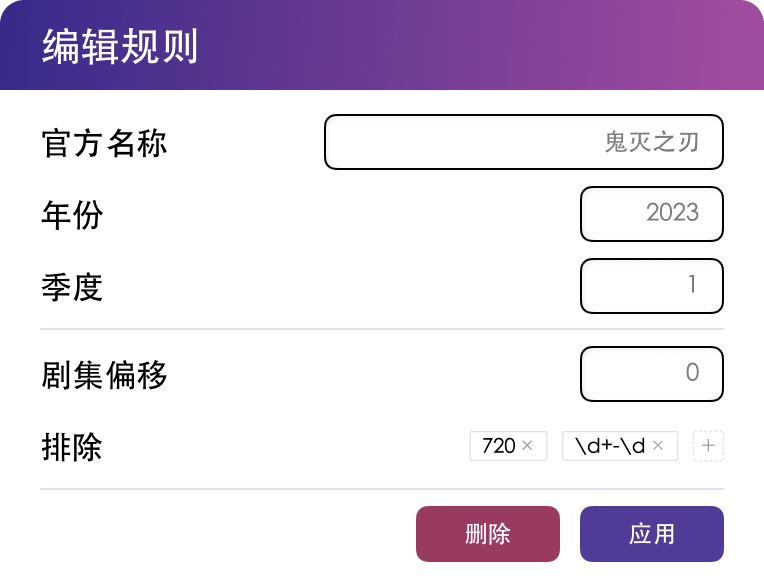Click the 官方名称 label
This screenshot has width=764, height=586.
coord(104,143)
